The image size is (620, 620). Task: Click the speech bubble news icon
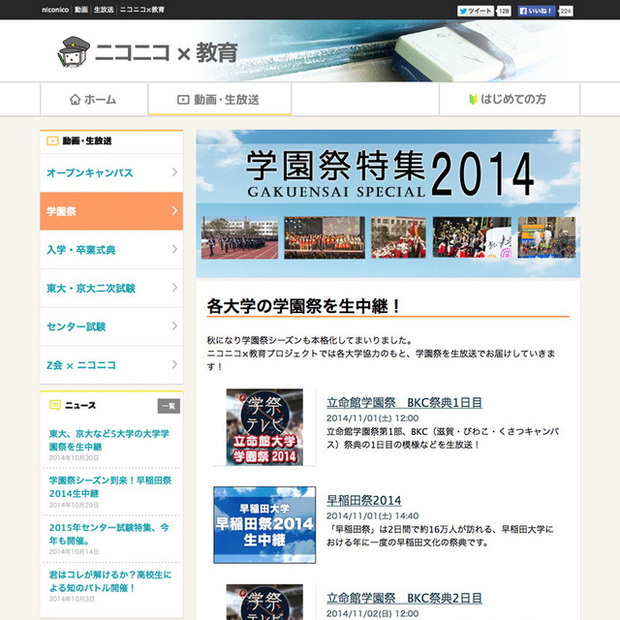click(55, 405)
